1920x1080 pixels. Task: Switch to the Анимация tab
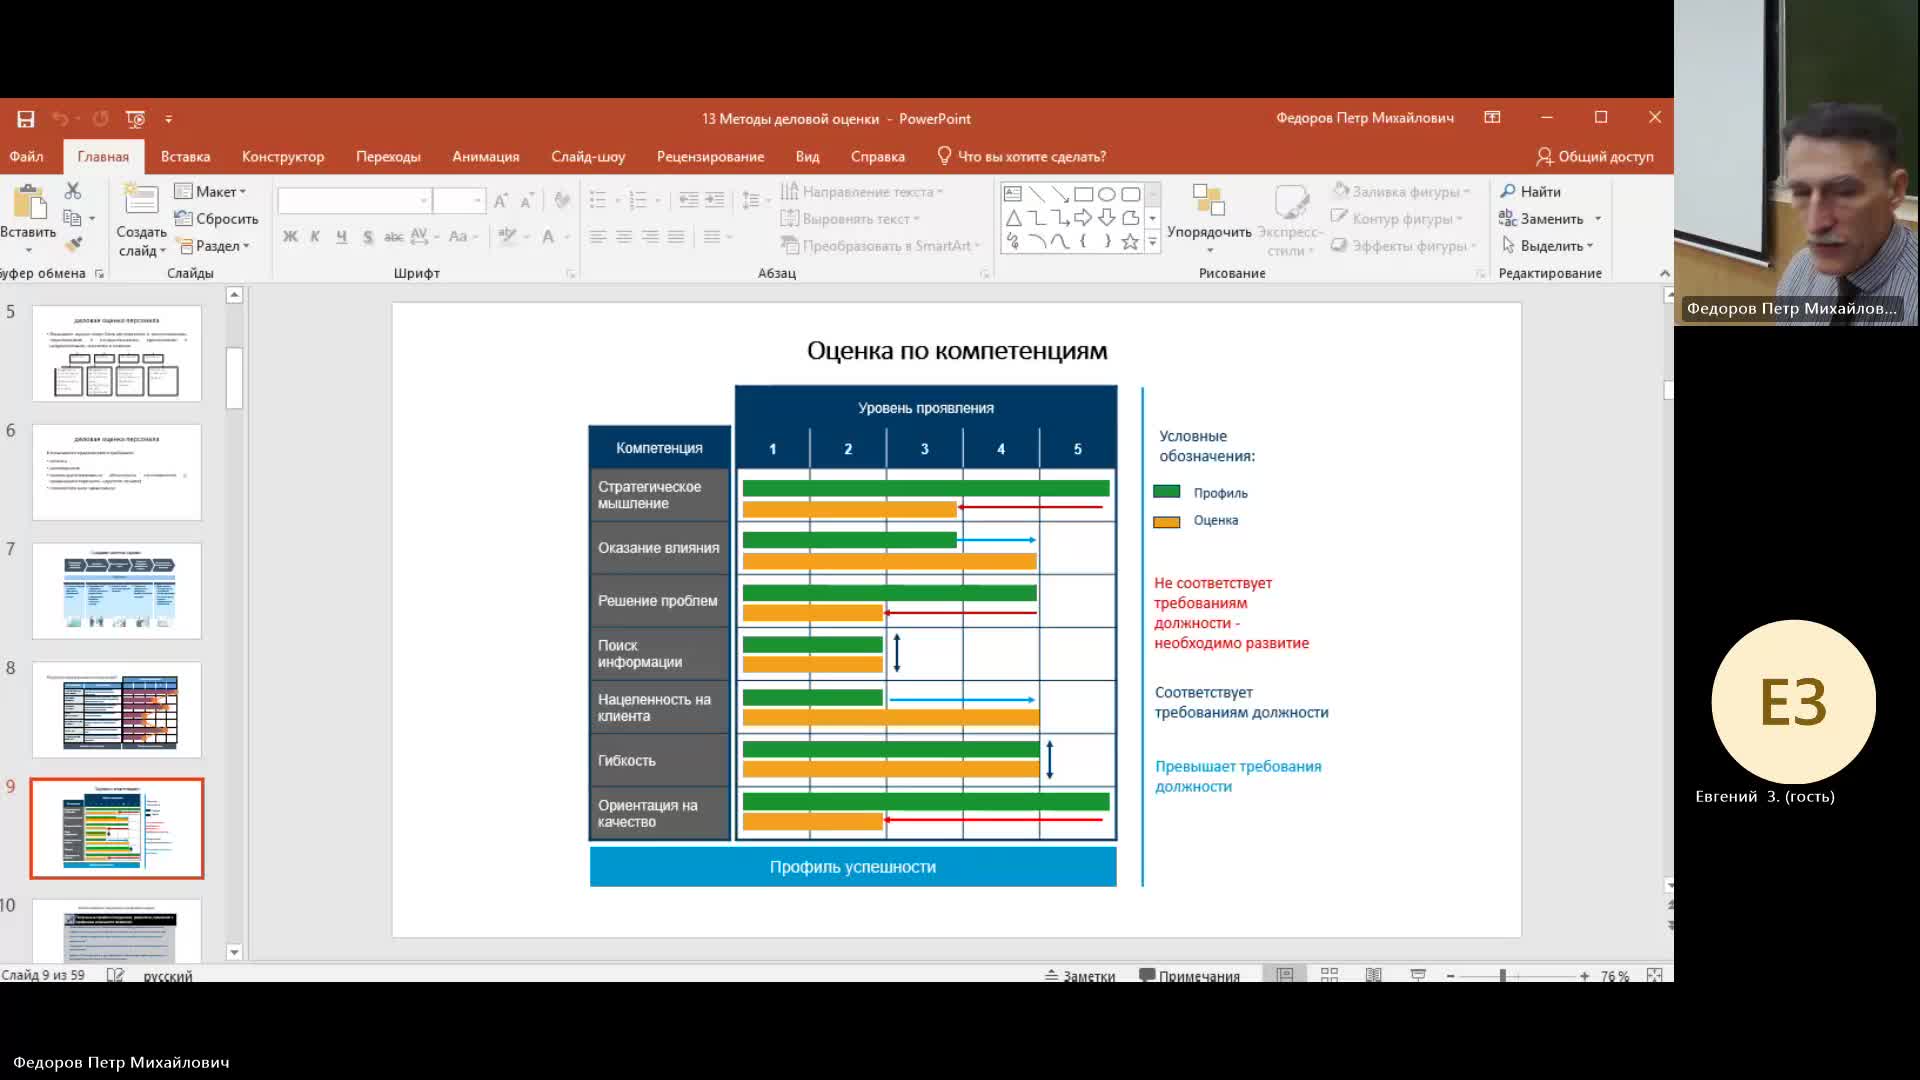(x=485, y=157)
